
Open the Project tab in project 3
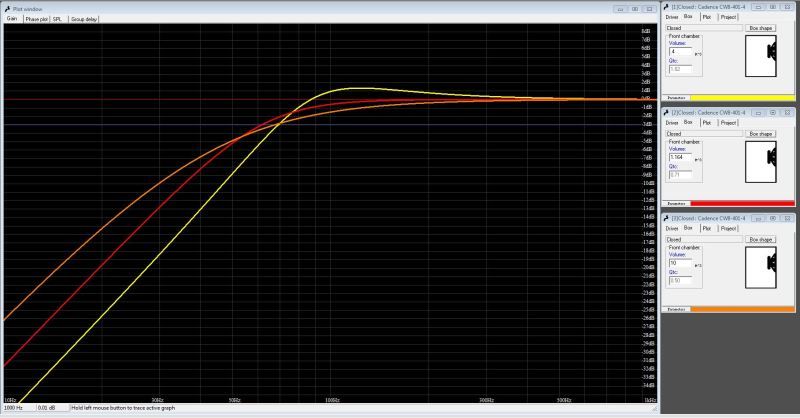[x=728, y=227]
